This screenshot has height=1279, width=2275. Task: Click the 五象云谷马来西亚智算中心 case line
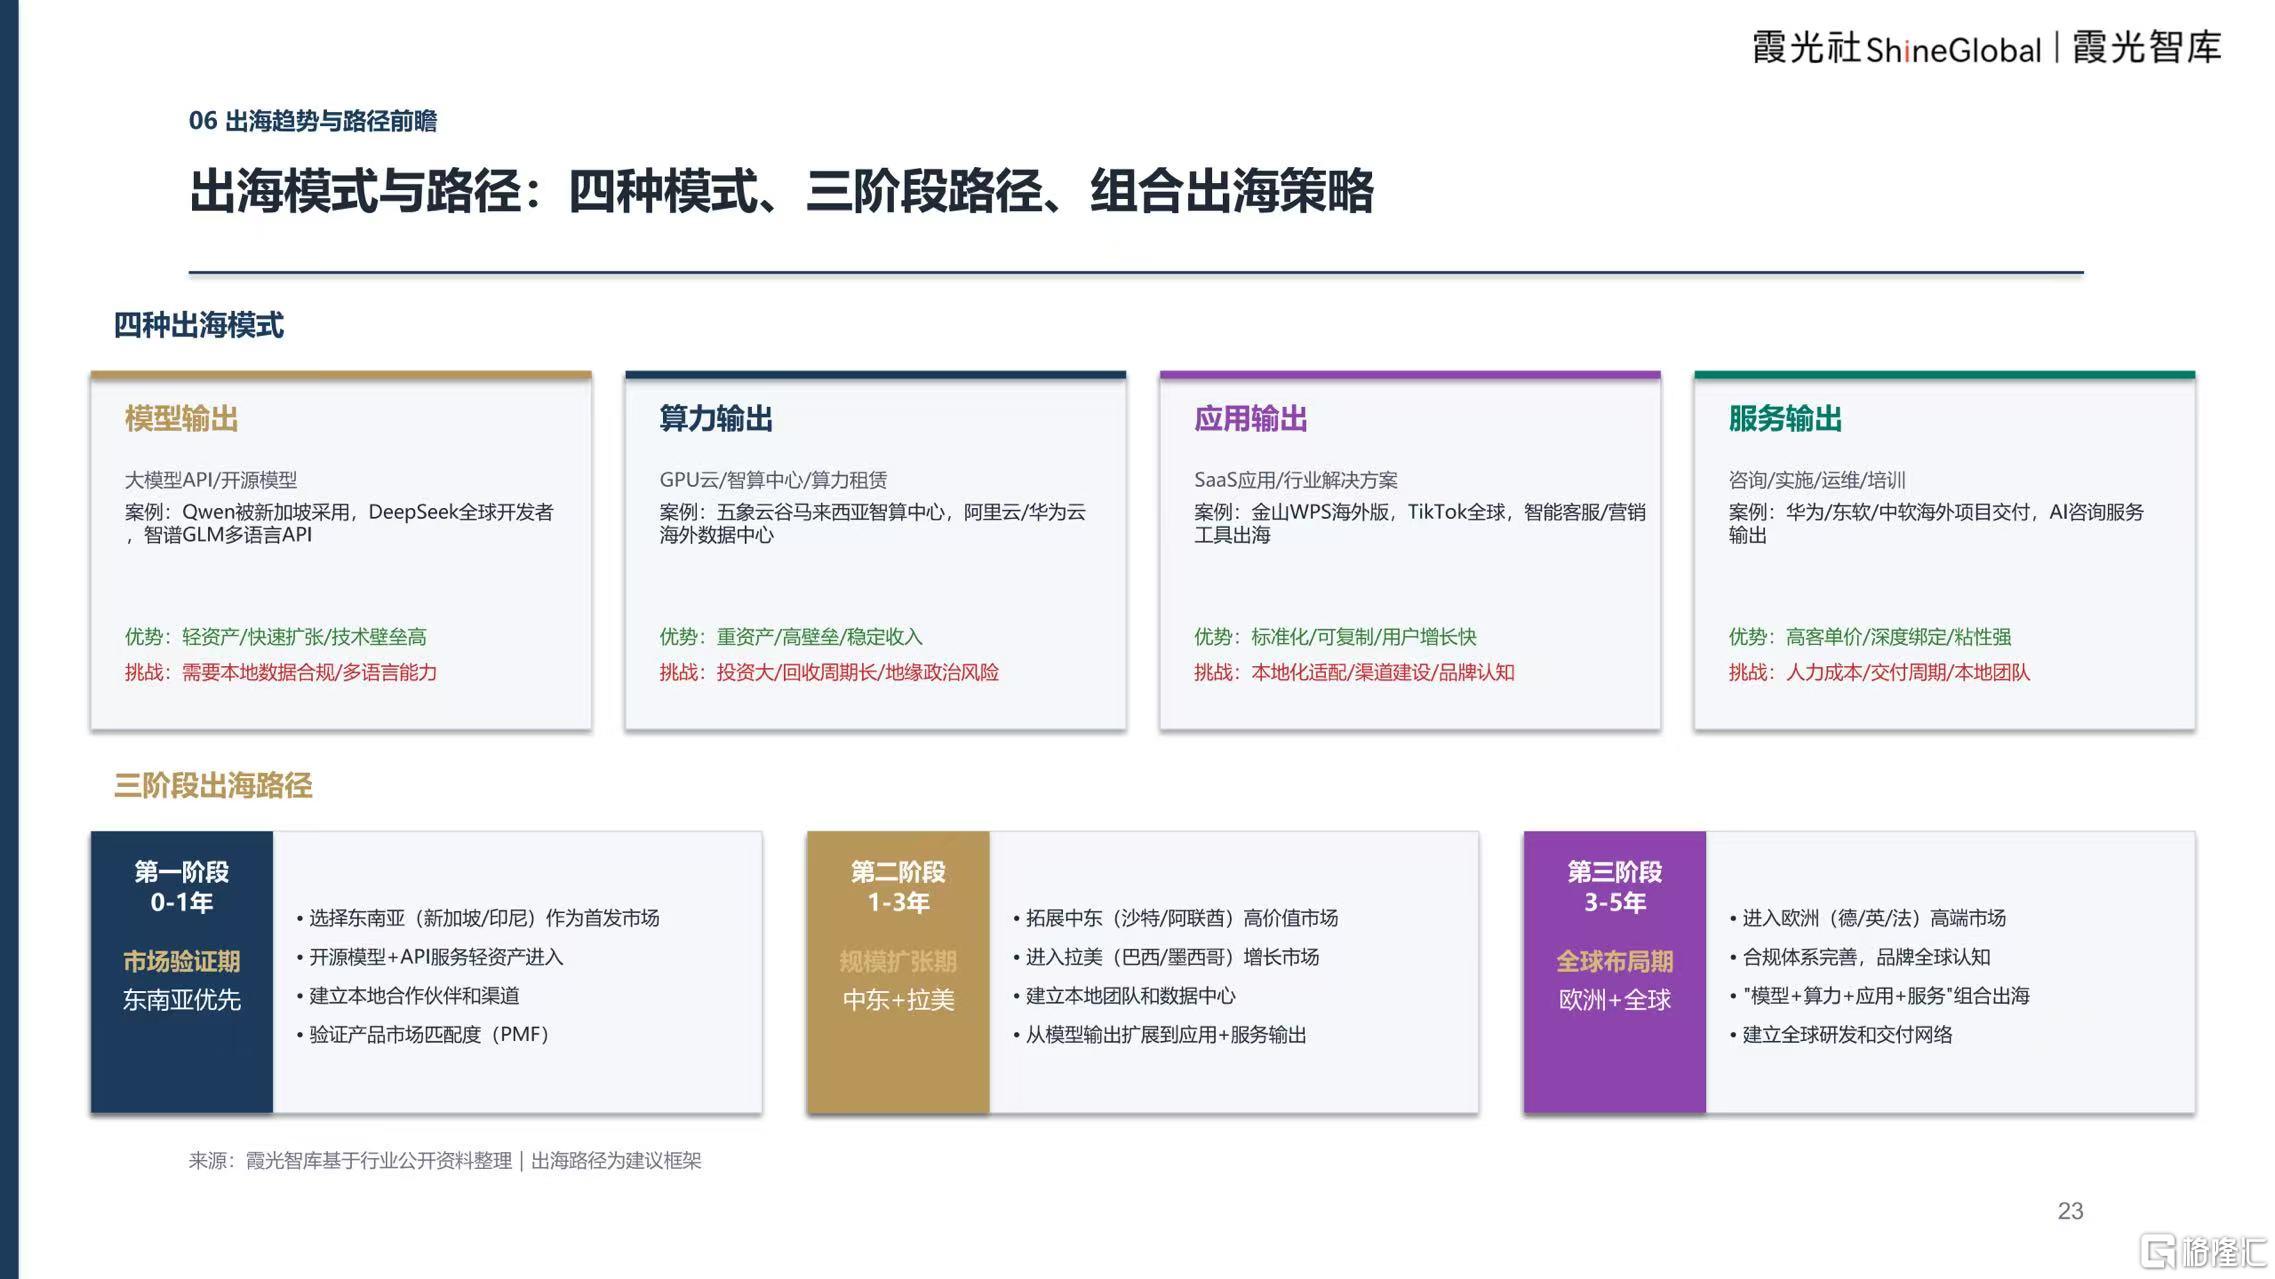[x=872, y=523]
